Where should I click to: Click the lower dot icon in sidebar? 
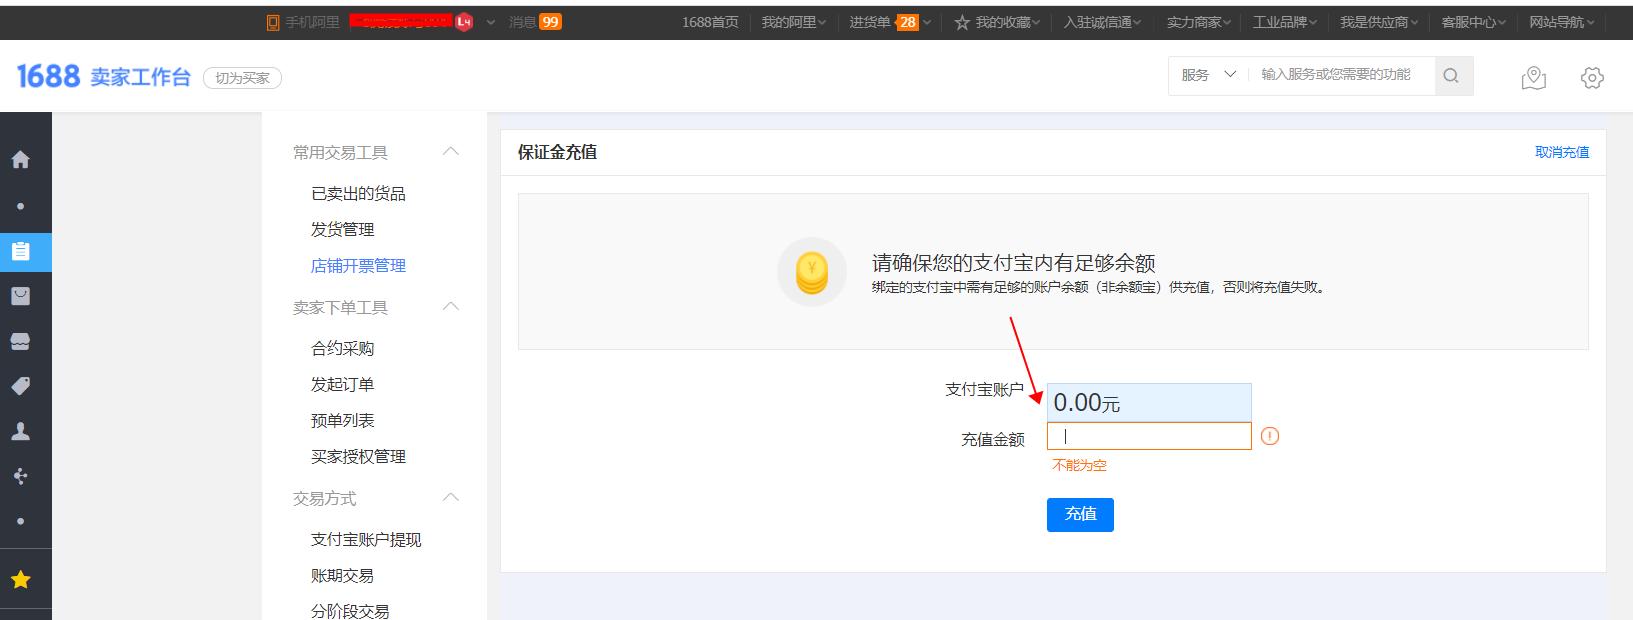pos(20,522)
